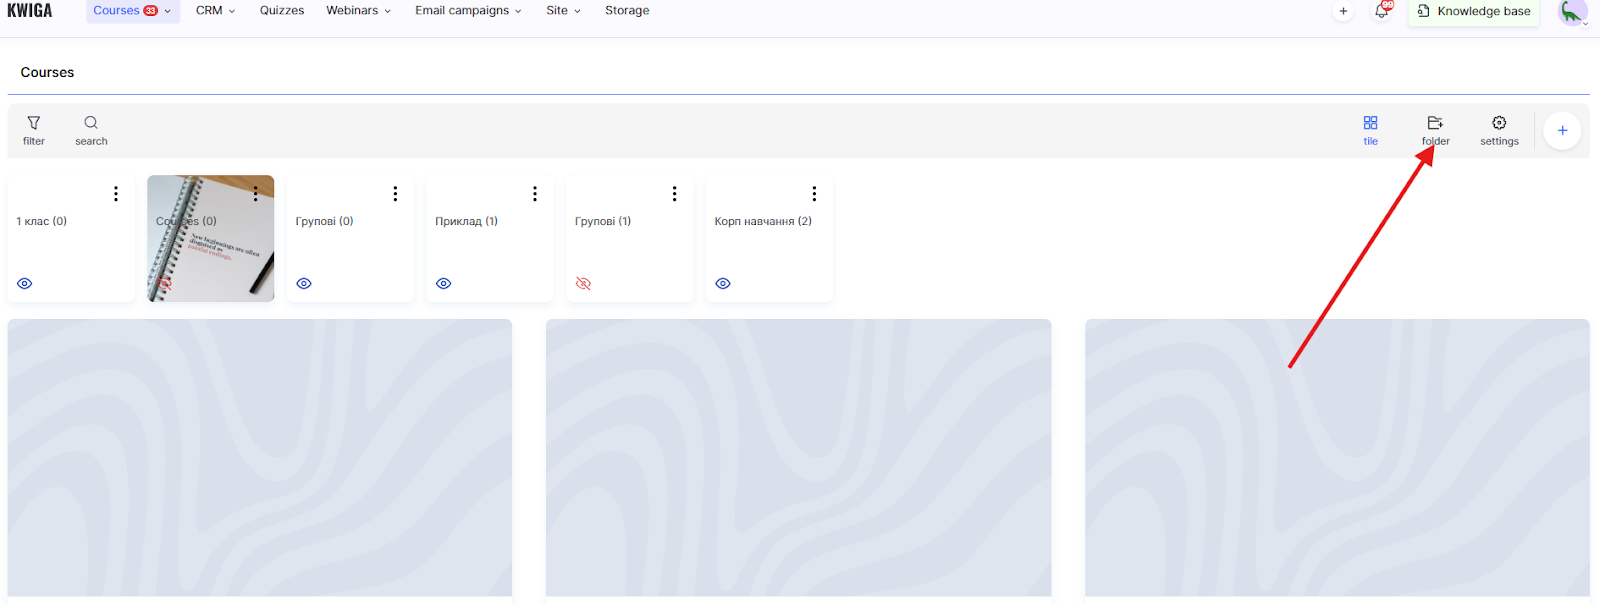The image size is (1600, 605).
Task: Expand the Webinars dropdown menu
Action: [x=358, y=11]
